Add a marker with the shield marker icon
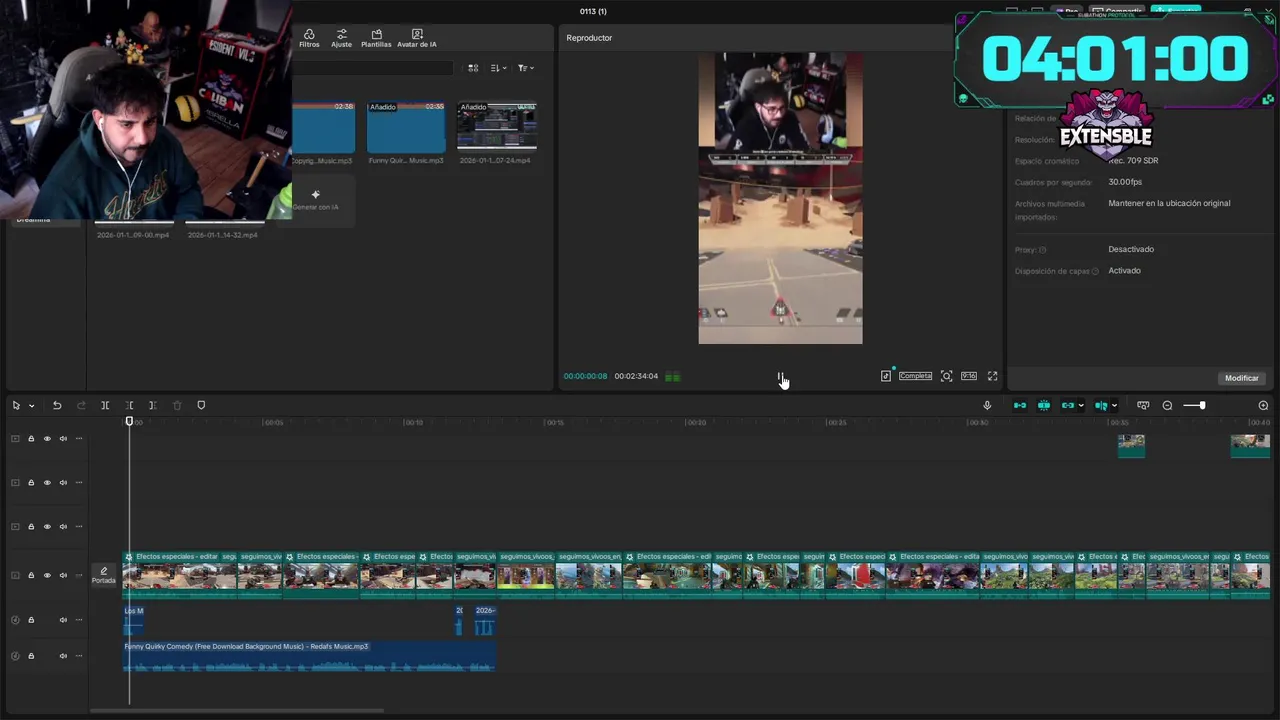Viewport: 1280px width, 720px height. [x=201, y=405]
